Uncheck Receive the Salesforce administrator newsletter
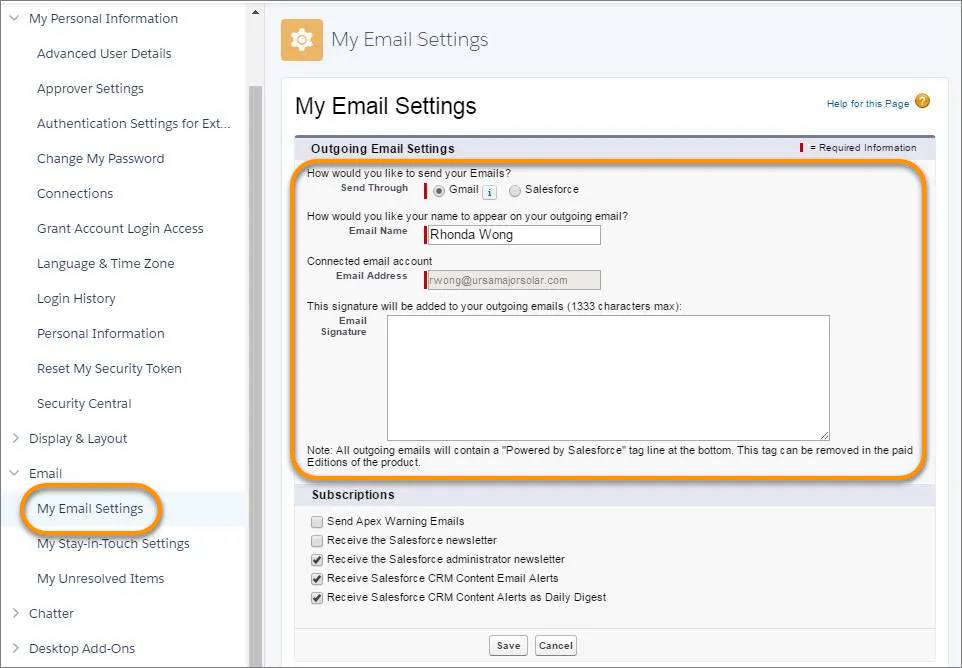 coord(317,560)
